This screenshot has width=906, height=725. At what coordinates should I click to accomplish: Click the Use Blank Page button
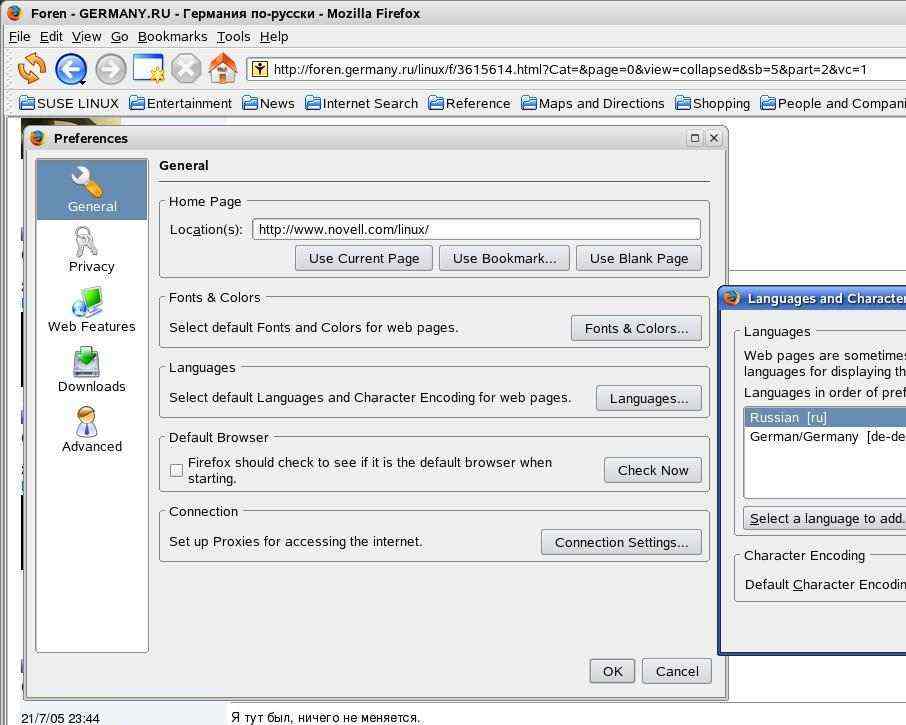(639, 258)
